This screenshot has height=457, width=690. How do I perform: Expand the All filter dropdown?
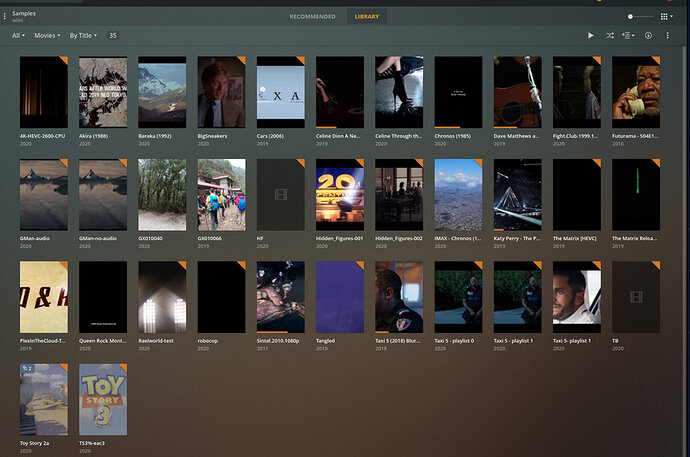[18, 35]
